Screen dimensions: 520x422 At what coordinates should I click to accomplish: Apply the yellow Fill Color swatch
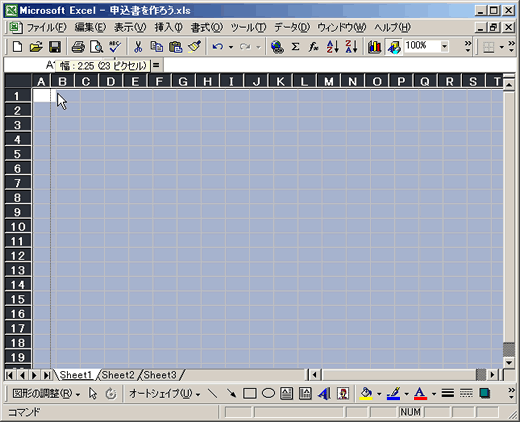(366, 394)
